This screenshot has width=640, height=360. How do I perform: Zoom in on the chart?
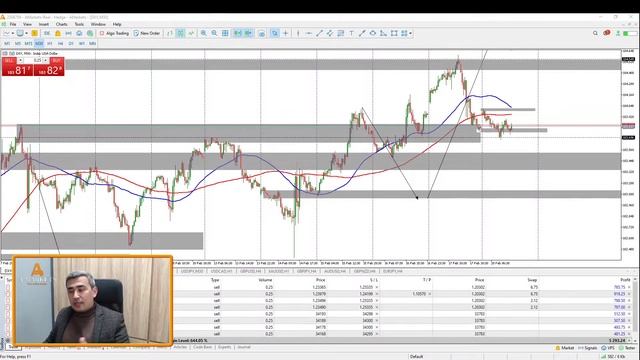[203, 33]
